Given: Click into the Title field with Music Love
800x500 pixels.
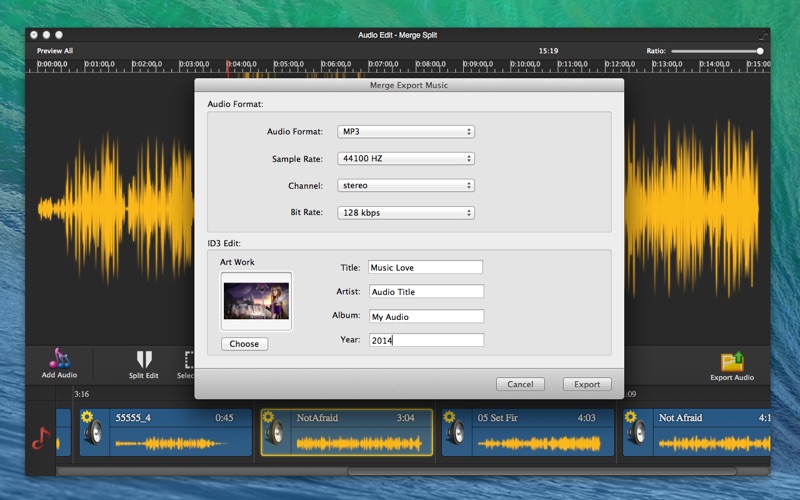Looking at the screenshot, I should [425, 267].
